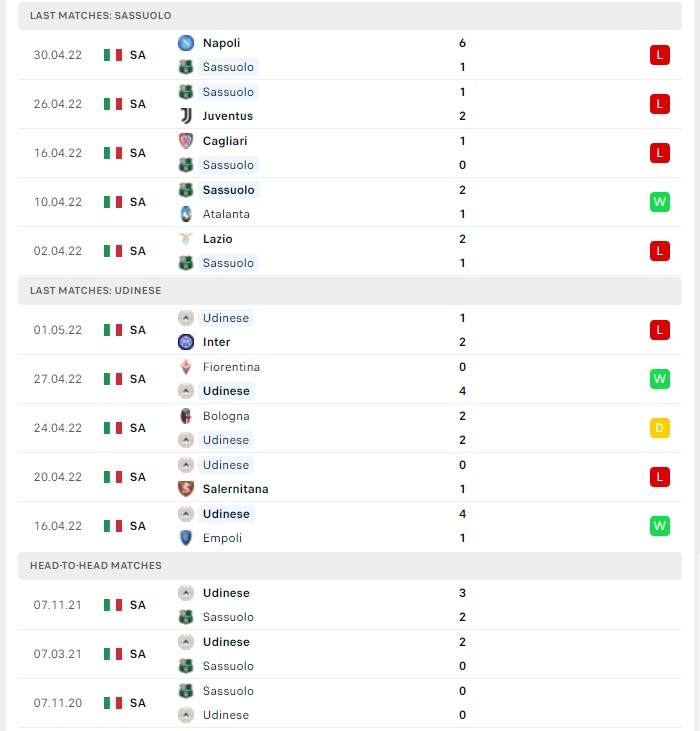Open the Empoli team link

[x=222, y=538]
